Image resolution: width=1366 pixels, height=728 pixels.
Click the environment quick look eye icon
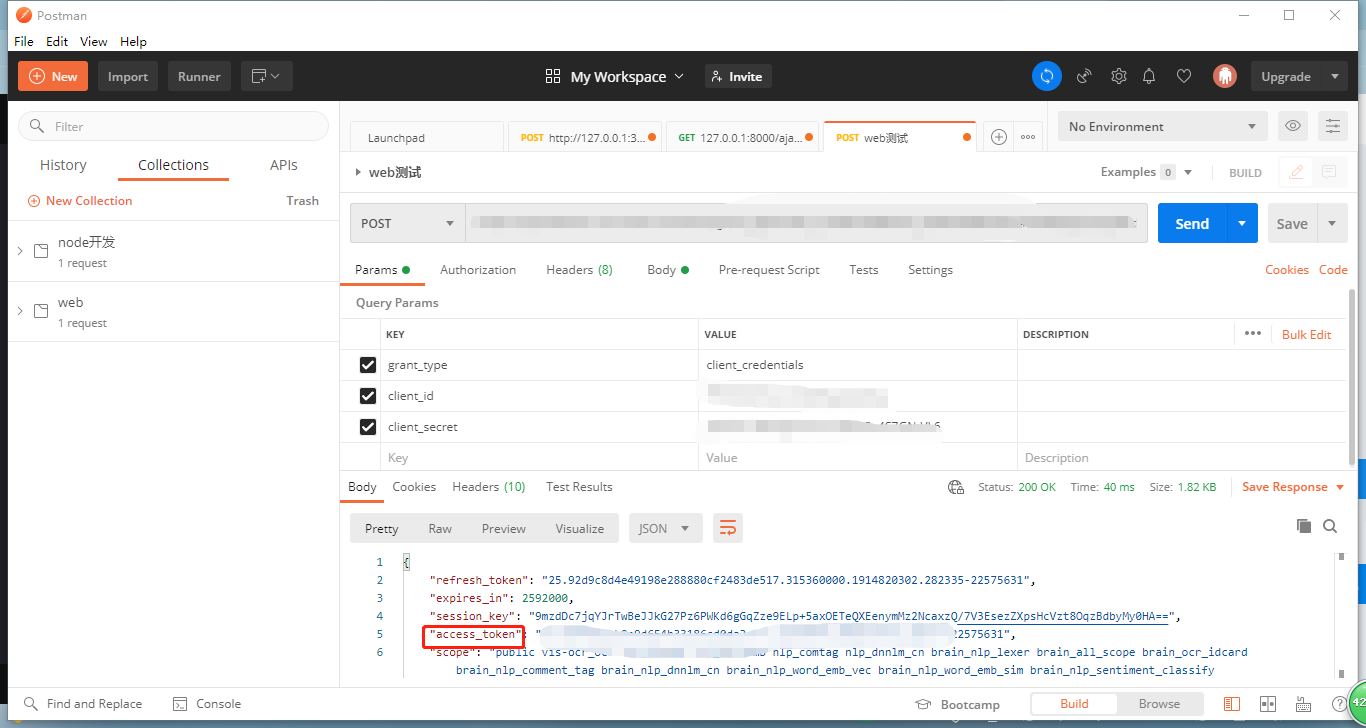[x=1293, y=126]
